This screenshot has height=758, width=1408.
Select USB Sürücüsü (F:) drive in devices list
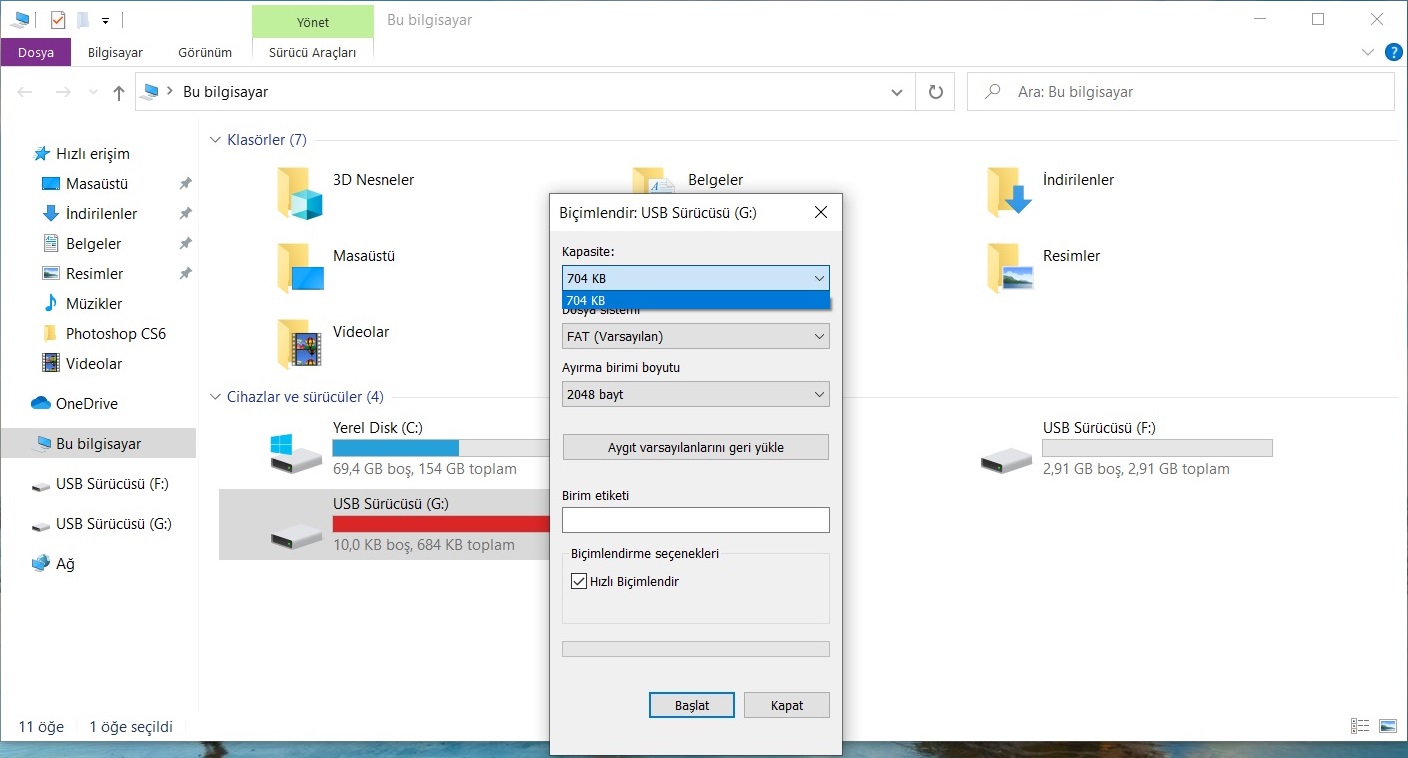tap(1006, 459)
